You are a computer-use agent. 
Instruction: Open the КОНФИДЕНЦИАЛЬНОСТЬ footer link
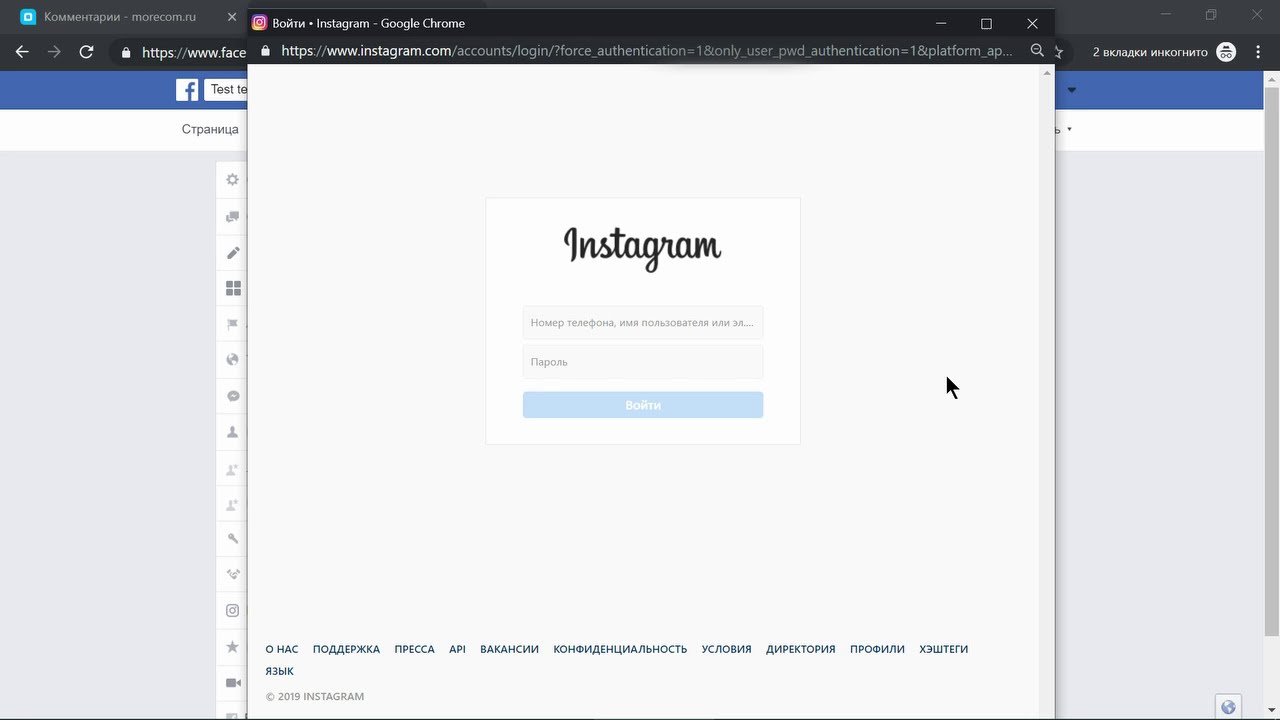tap(620, 649)
